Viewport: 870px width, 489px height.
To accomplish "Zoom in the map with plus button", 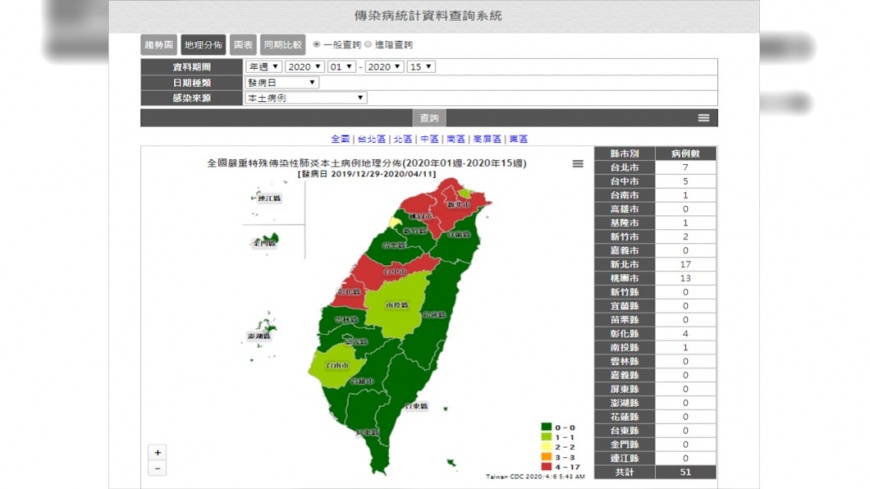I will click(158, 452).
